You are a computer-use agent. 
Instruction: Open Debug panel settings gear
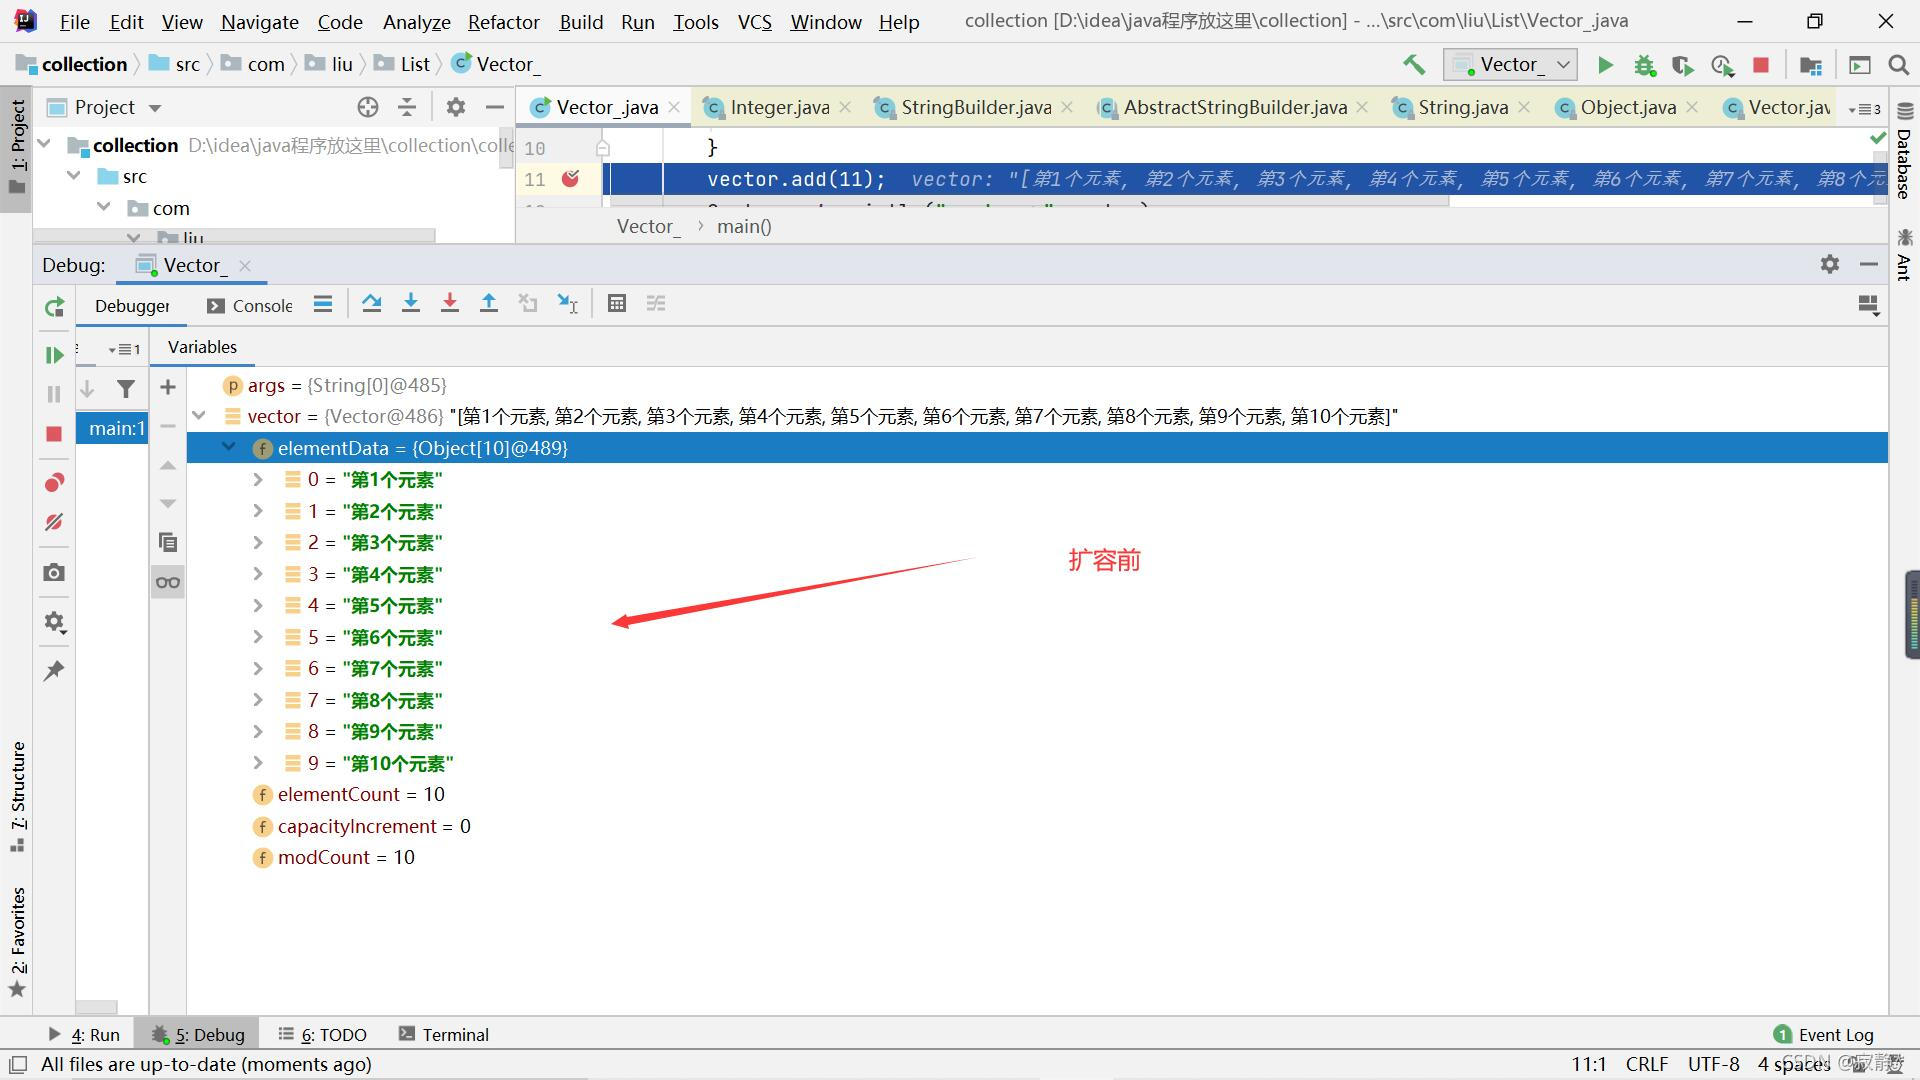pyautogui.click(x=1830, y=264)
